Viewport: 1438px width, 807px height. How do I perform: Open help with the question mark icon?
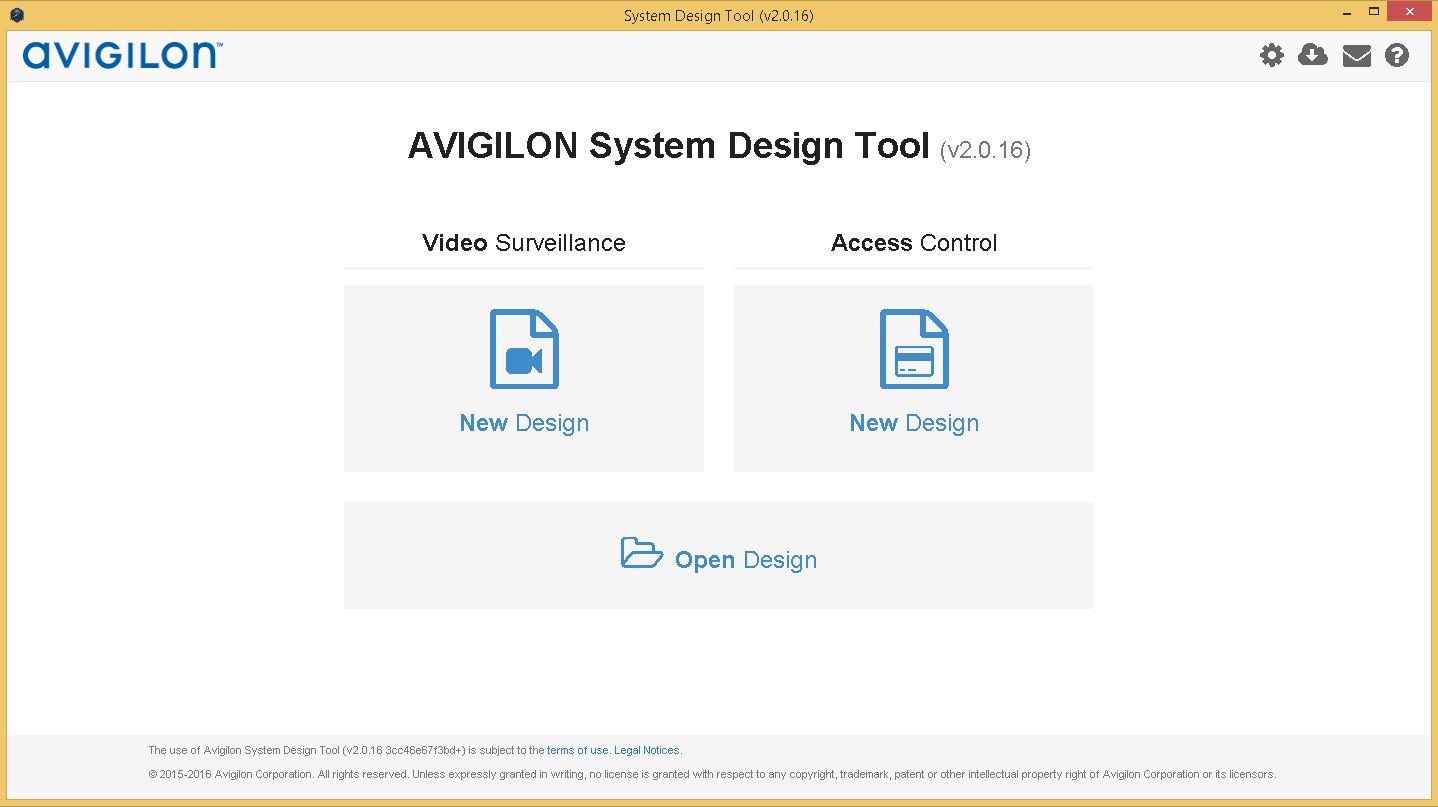[1397, 55]
